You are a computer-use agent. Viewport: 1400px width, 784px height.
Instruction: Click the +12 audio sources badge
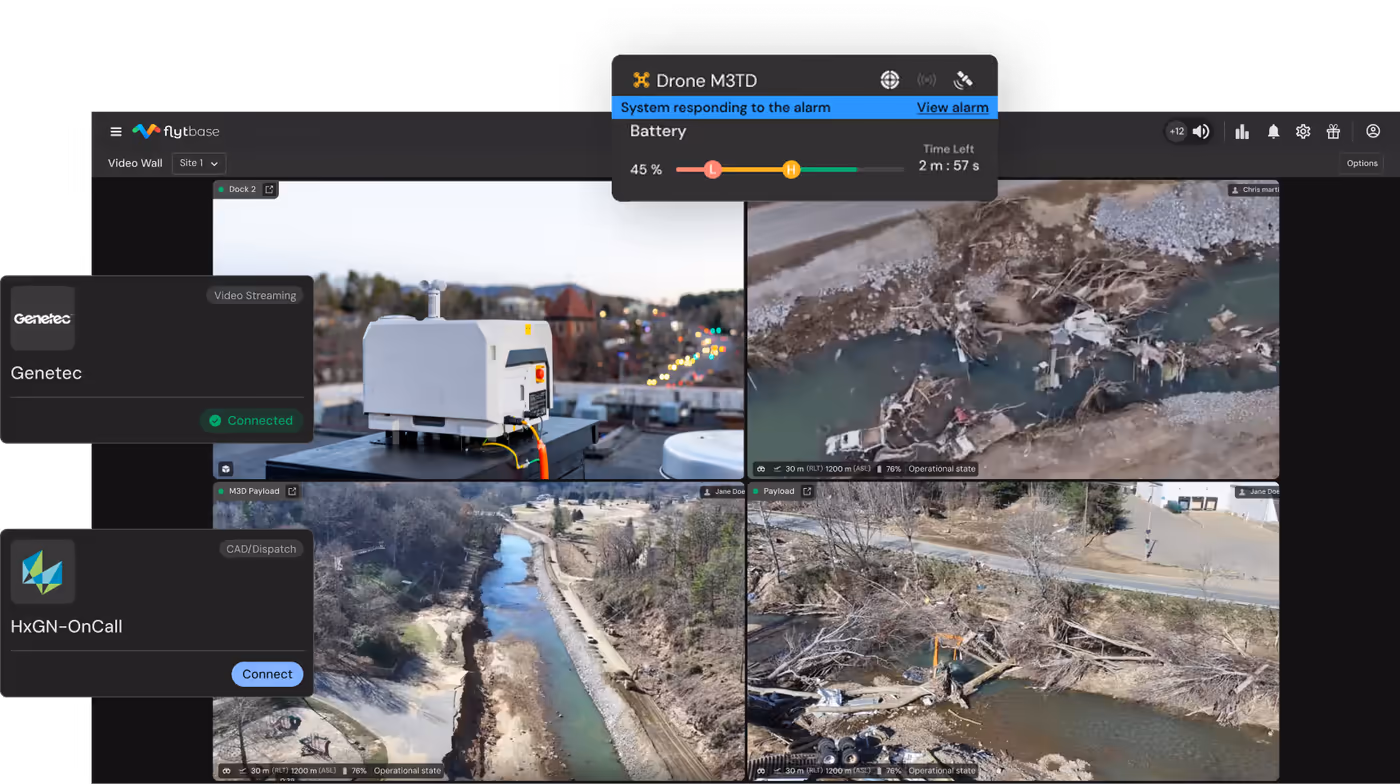[x=1177, y=131]
